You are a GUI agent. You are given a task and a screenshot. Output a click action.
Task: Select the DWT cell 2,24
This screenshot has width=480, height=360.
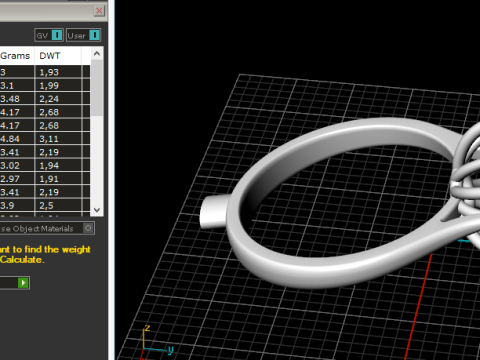pyautogui.click(x=58, y=99)
